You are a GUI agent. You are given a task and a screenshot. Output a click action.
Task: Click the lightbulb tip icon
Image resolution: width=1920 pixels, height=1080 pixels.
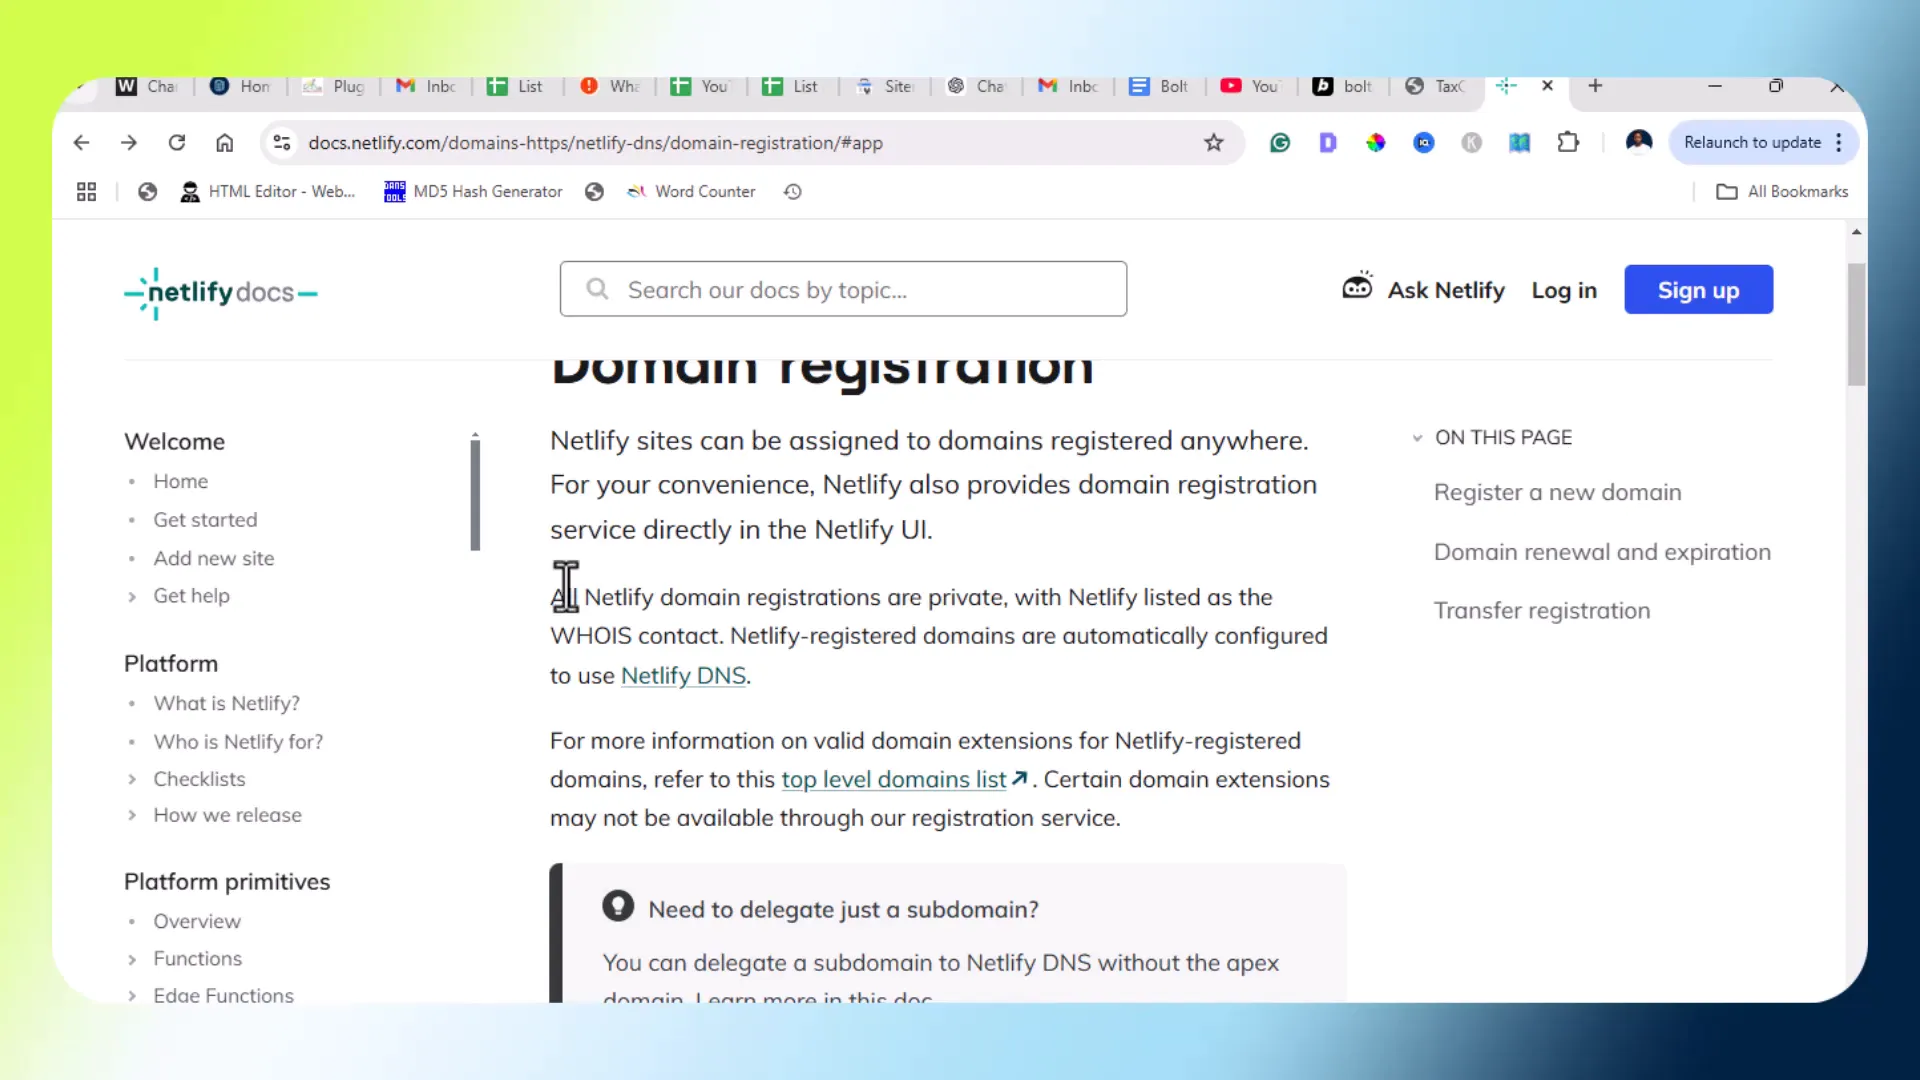point(618,906)
